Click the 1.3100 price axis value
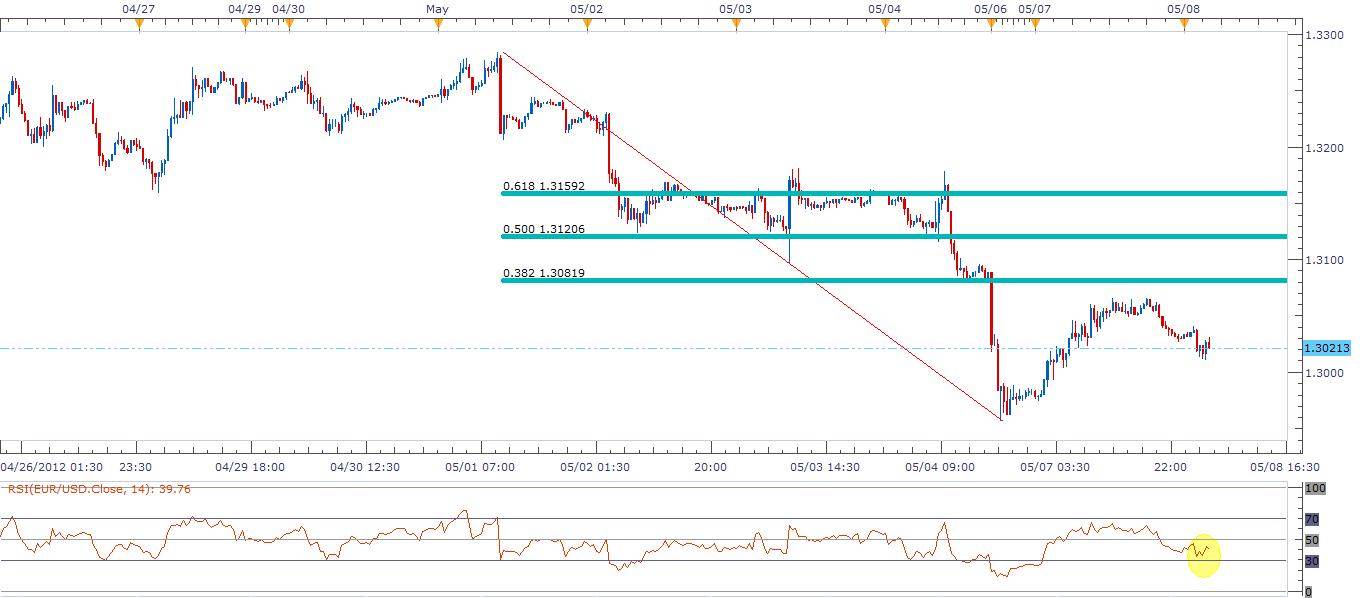Screen dimensions: 1360x598 tap(1323, 260)
